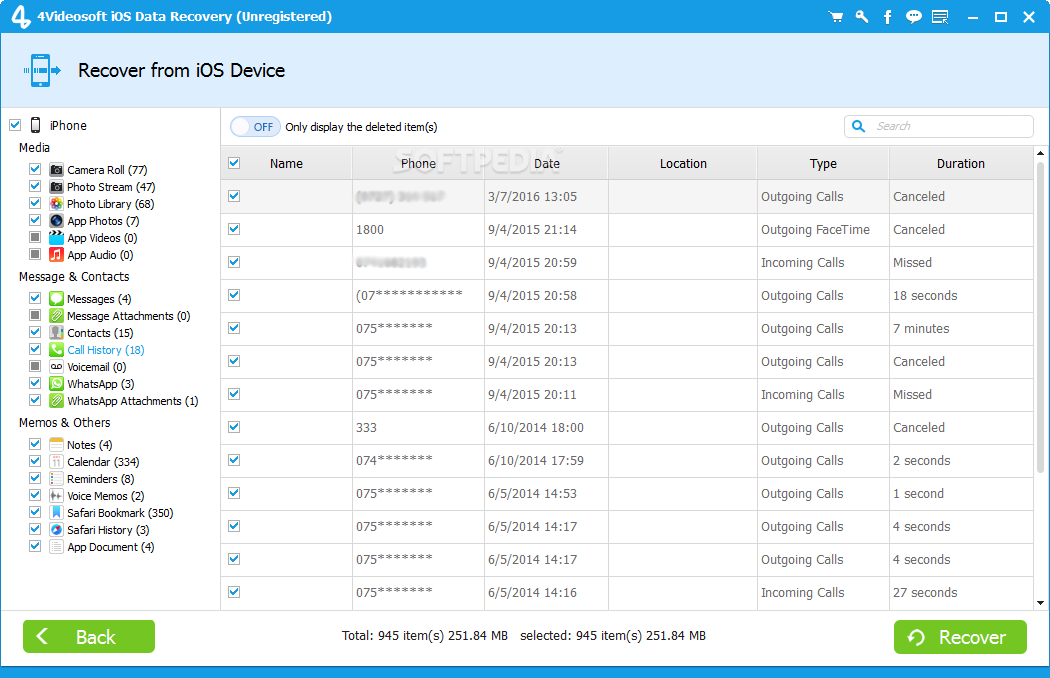Image resolution: width=1050 pixels, height=678 pixels.
Task: Click the Safari Bookmark icon
Action: (x=57, y=513)
